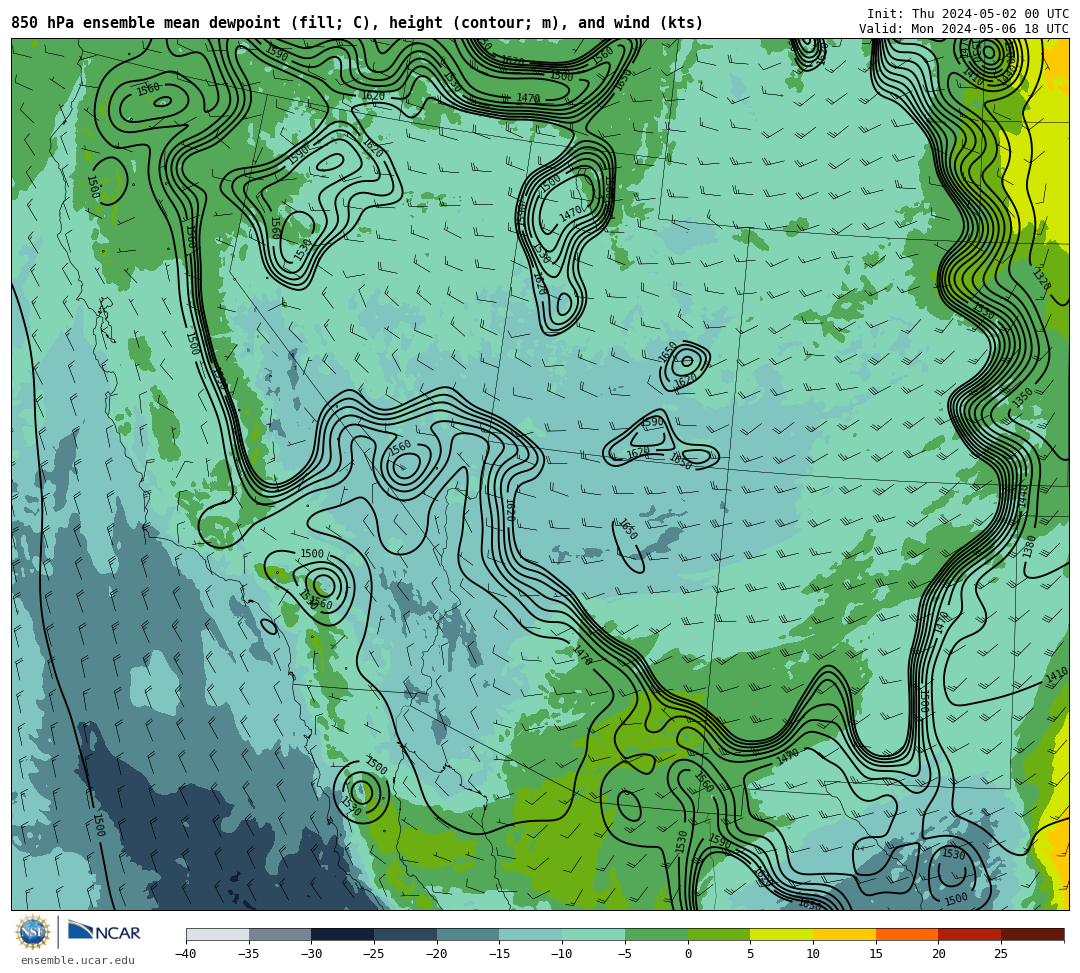This screenshot has width=1080, height=973.
Task: Pick the teal -20 to -15 swatch
Action: 468,934
